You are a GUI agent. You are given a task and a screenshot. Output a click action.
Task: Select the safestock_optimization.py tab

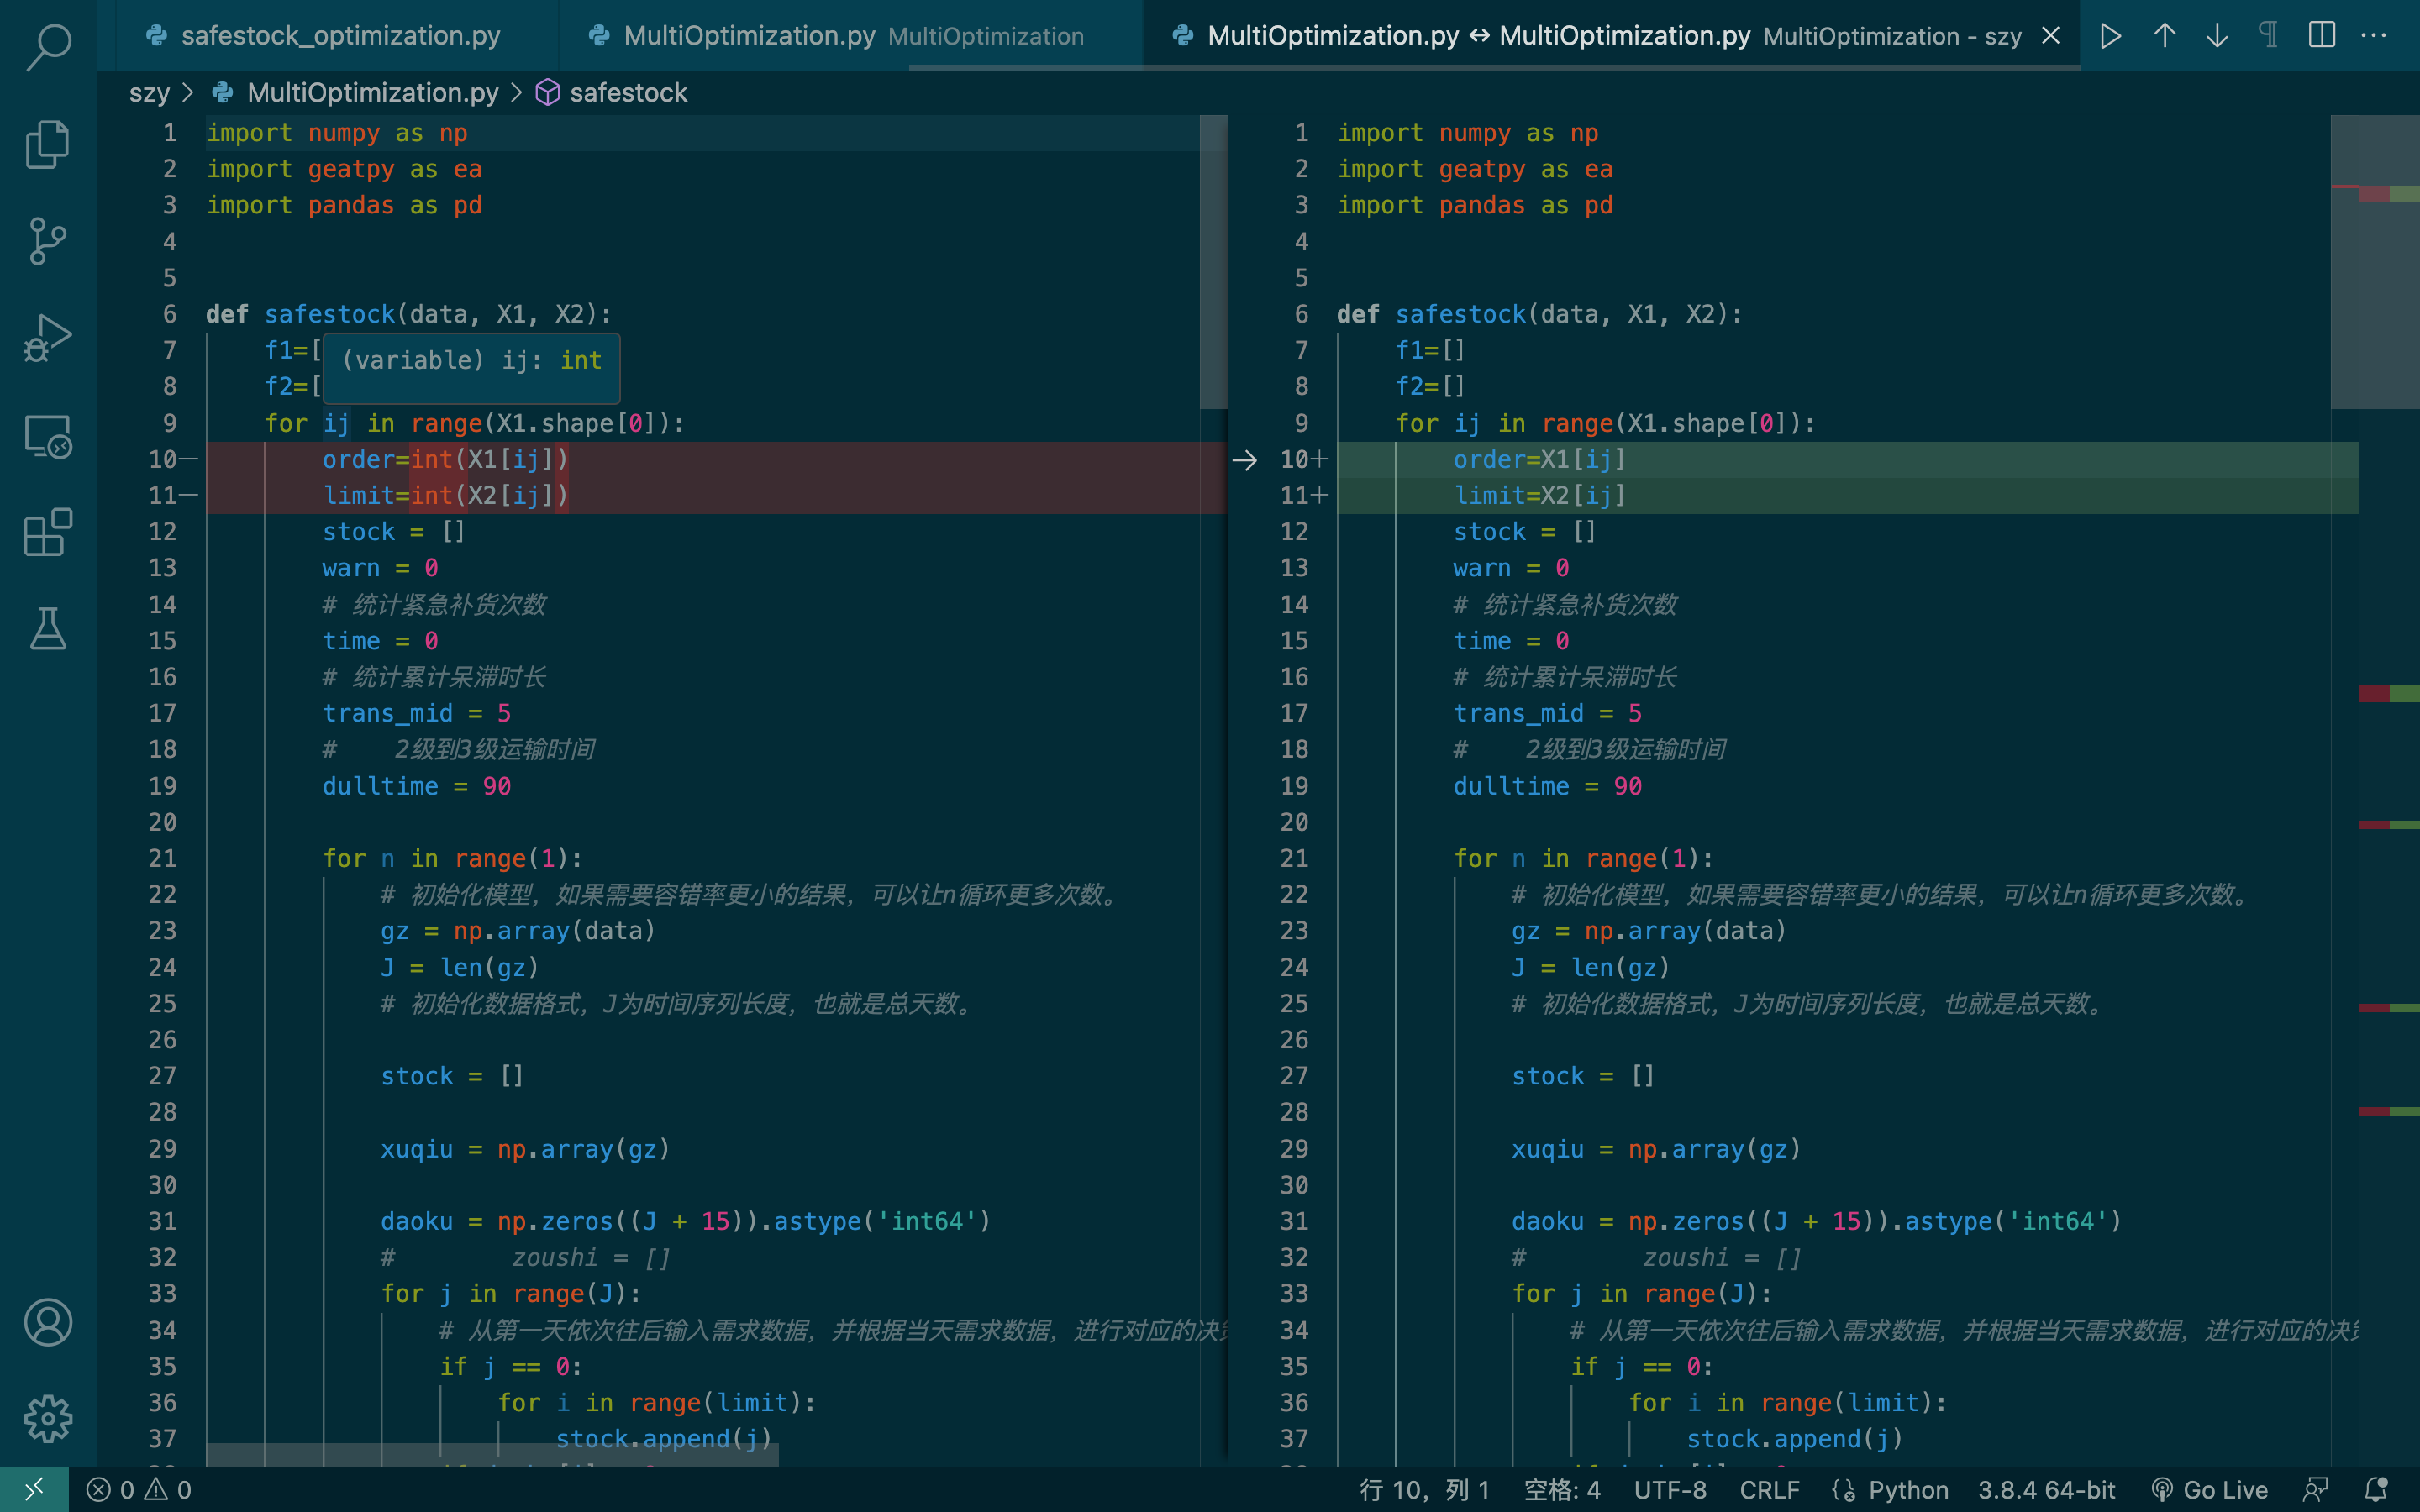click(331, 34)
